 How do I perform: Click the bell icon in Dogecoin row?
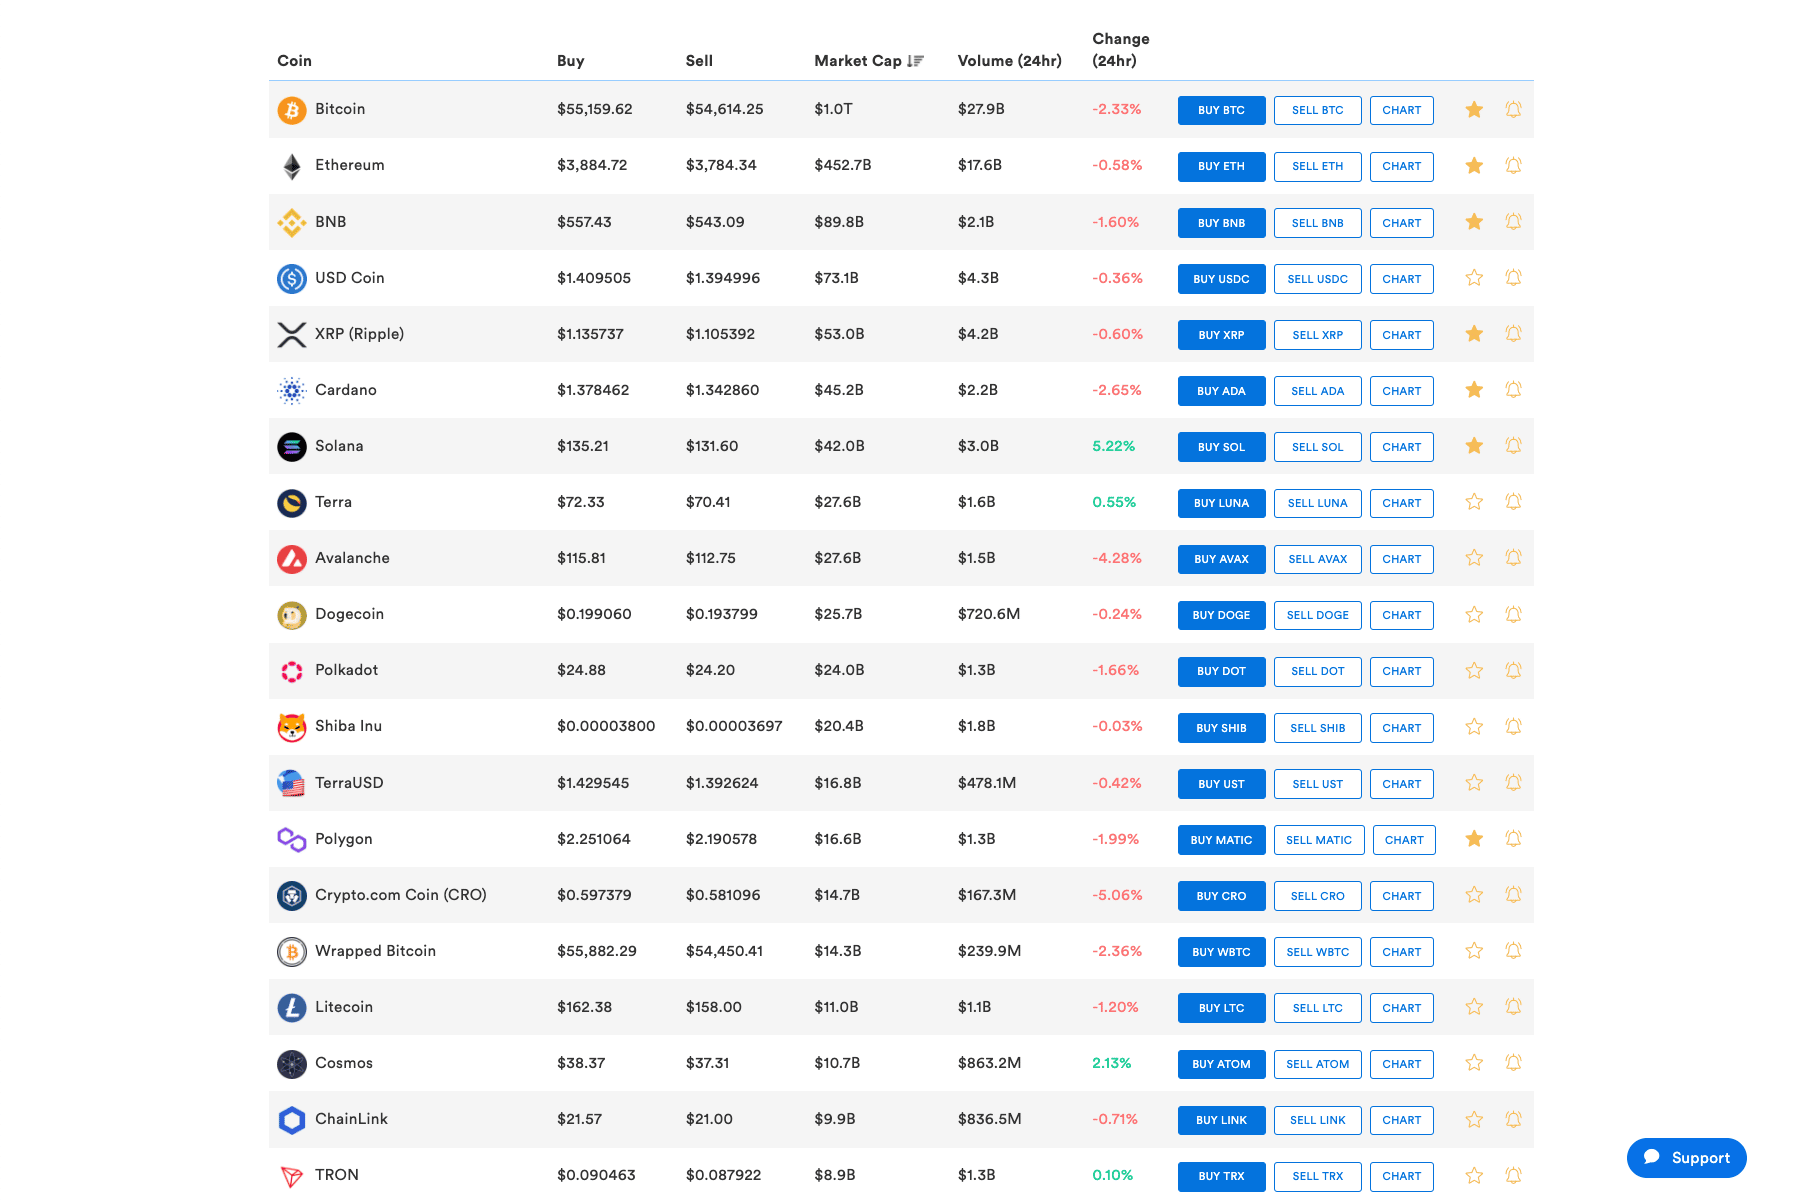click(1513, 614)
